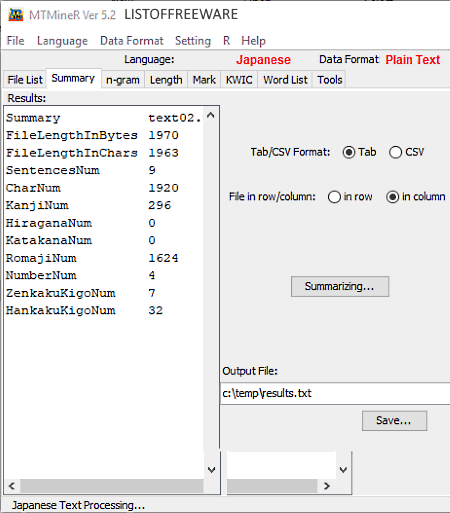Click the down arrow of Results scrollbar

point(211,470)
